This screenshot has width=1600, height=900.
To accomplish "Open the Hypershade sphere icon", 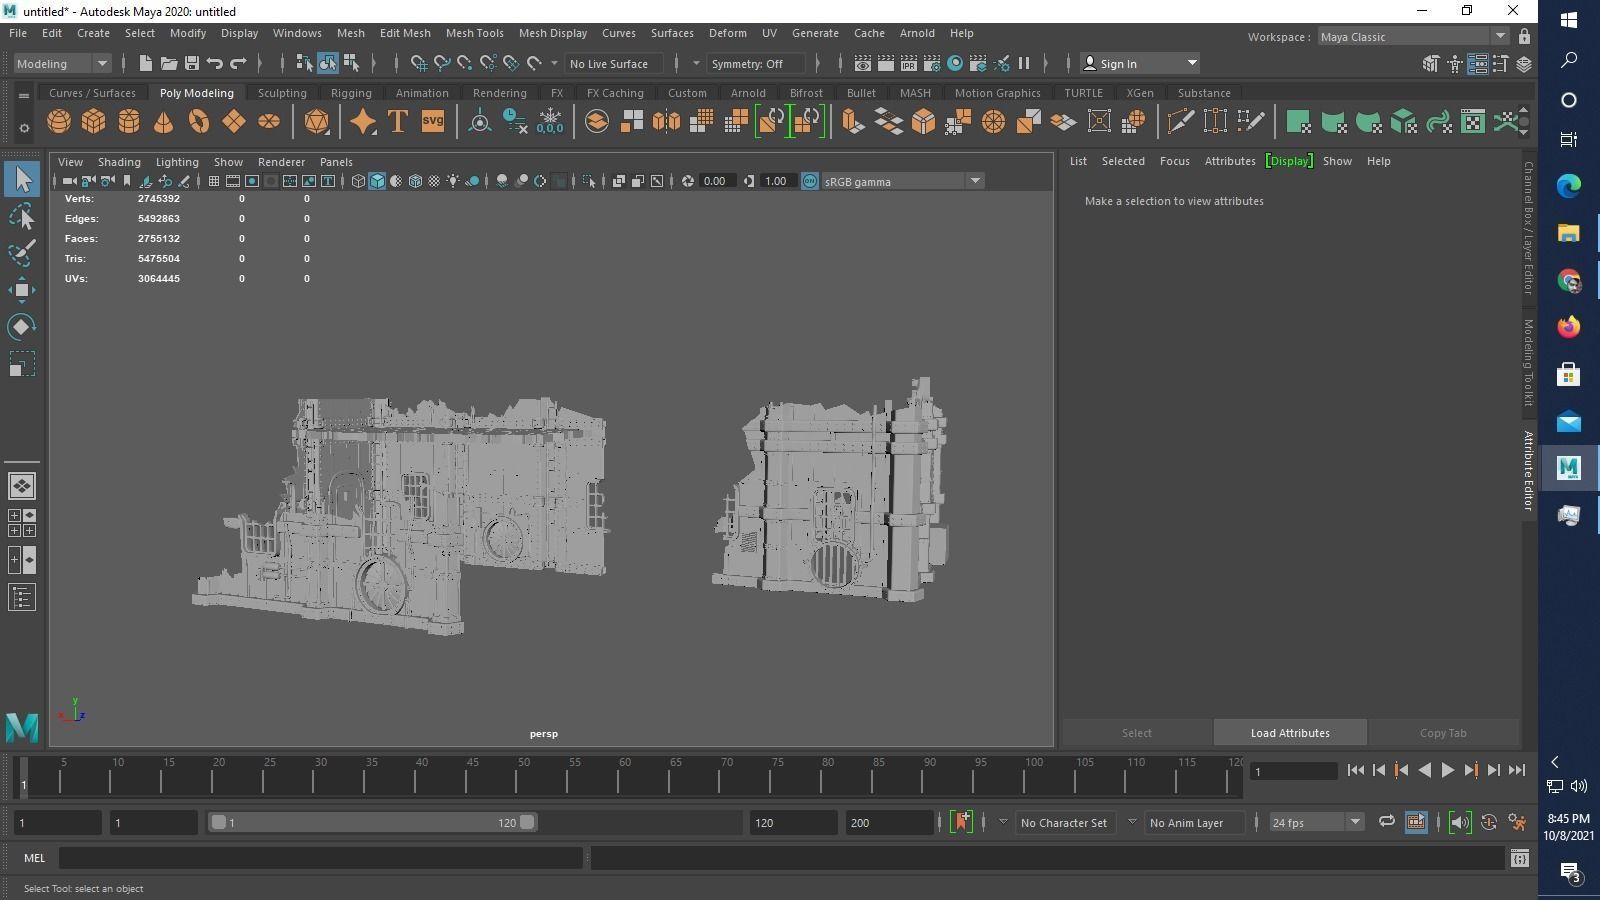I will click(955, 63).
